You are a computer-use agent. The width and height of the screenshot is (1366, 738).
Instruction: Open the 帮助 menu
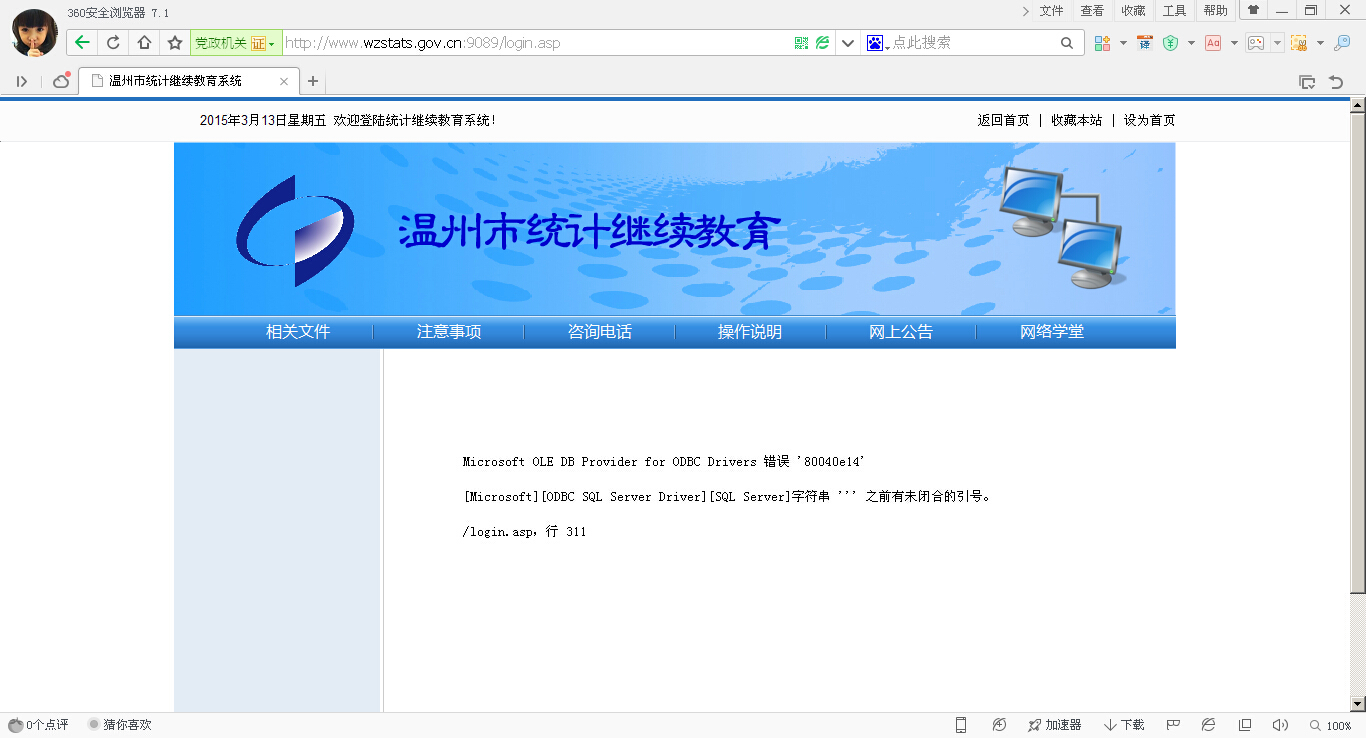coord(1215,11)
